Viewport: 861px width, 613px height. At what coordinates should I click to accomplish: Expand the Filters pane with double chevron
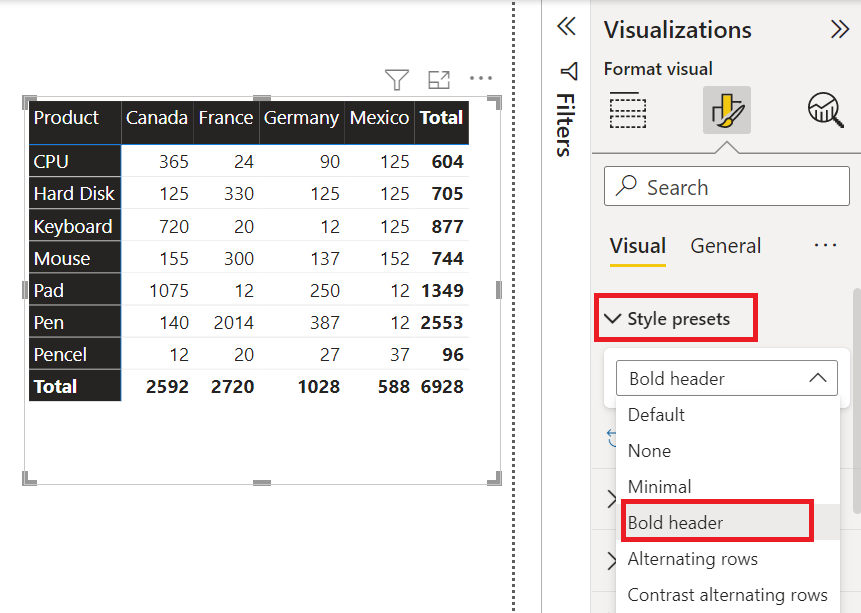[x=567, y=27]
